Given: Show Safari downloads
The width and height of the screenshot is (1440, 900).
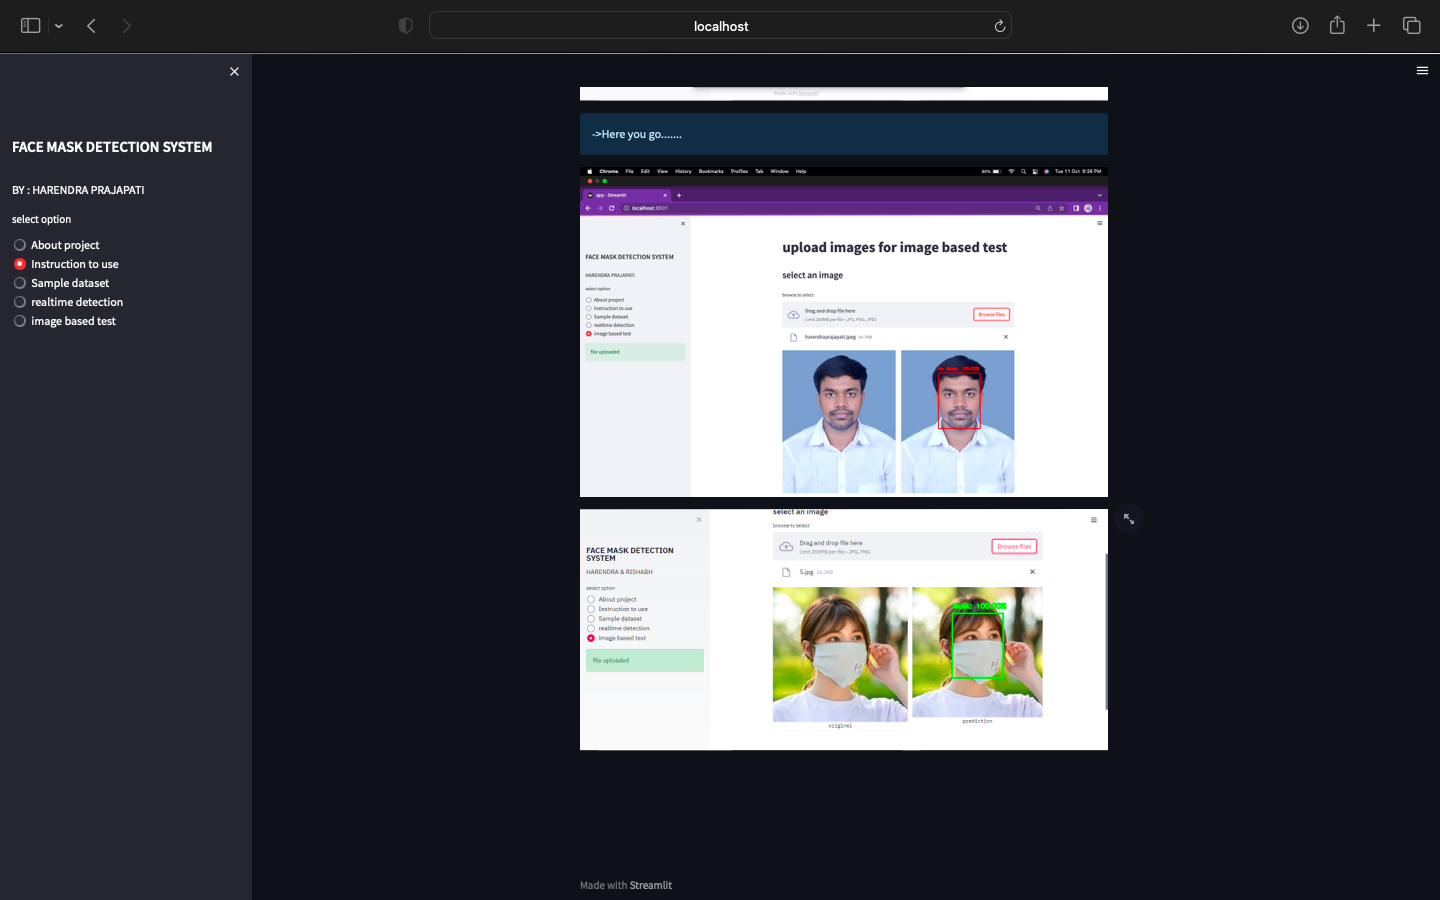Looking at the screenshot, I should click(x=1300, y=26).
